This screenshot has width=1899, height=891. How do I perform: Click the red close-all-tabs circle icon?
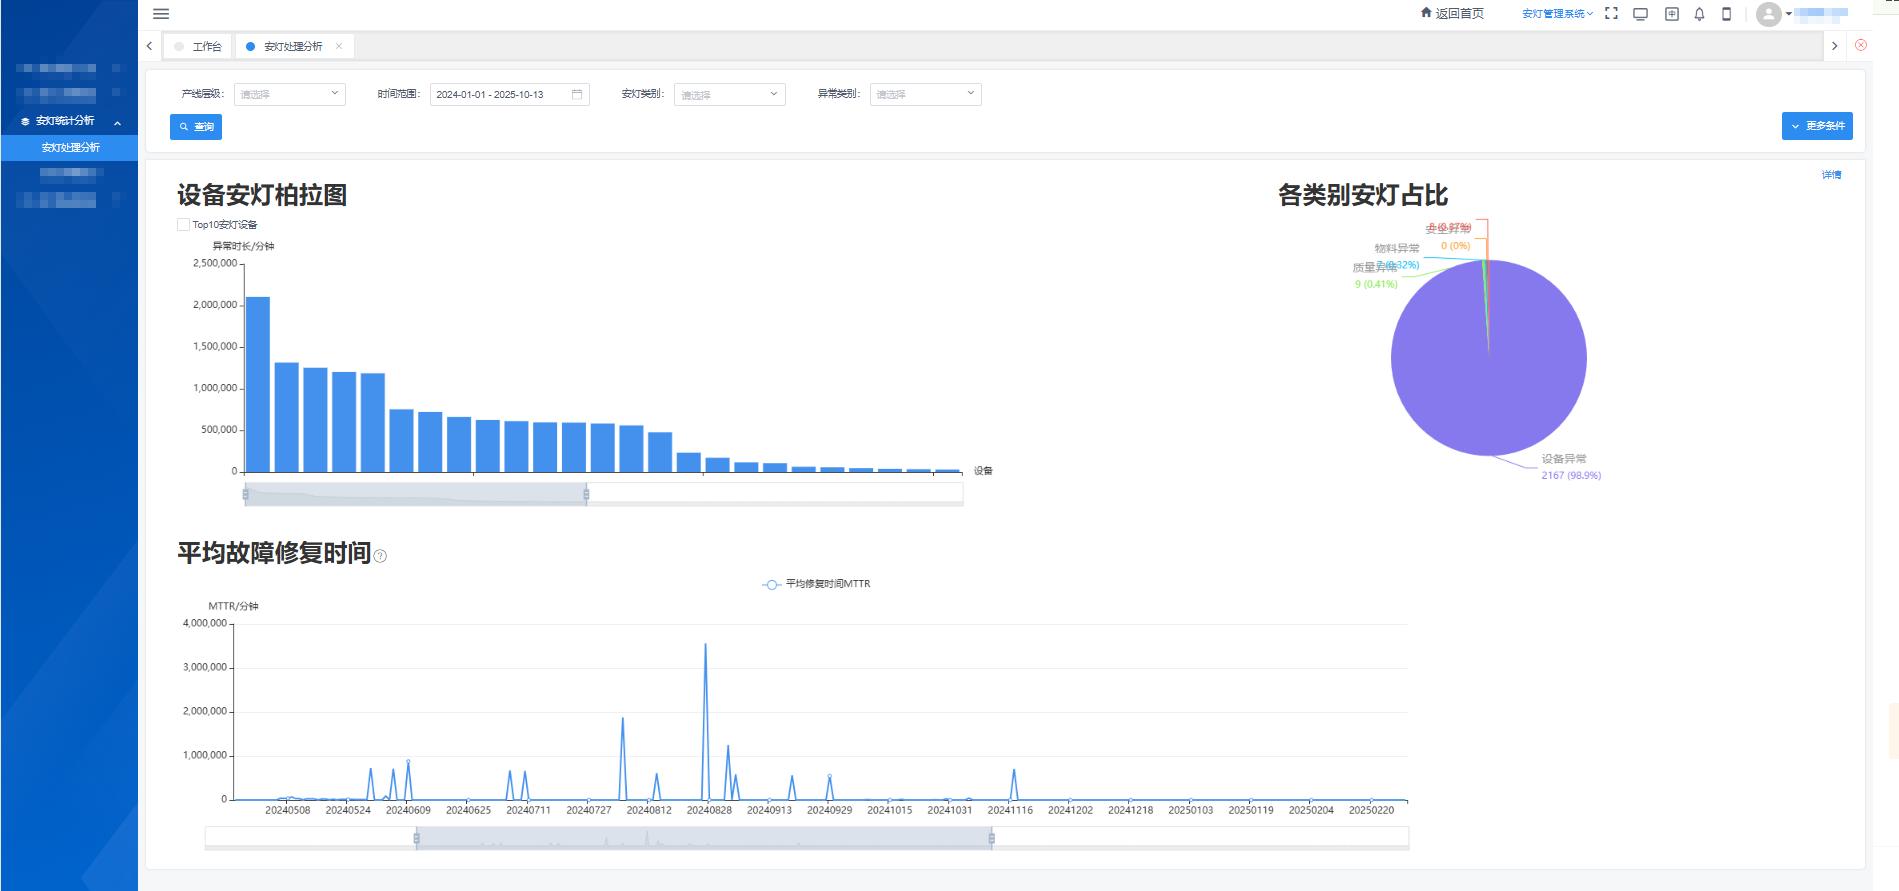(x=1861, y=45)
